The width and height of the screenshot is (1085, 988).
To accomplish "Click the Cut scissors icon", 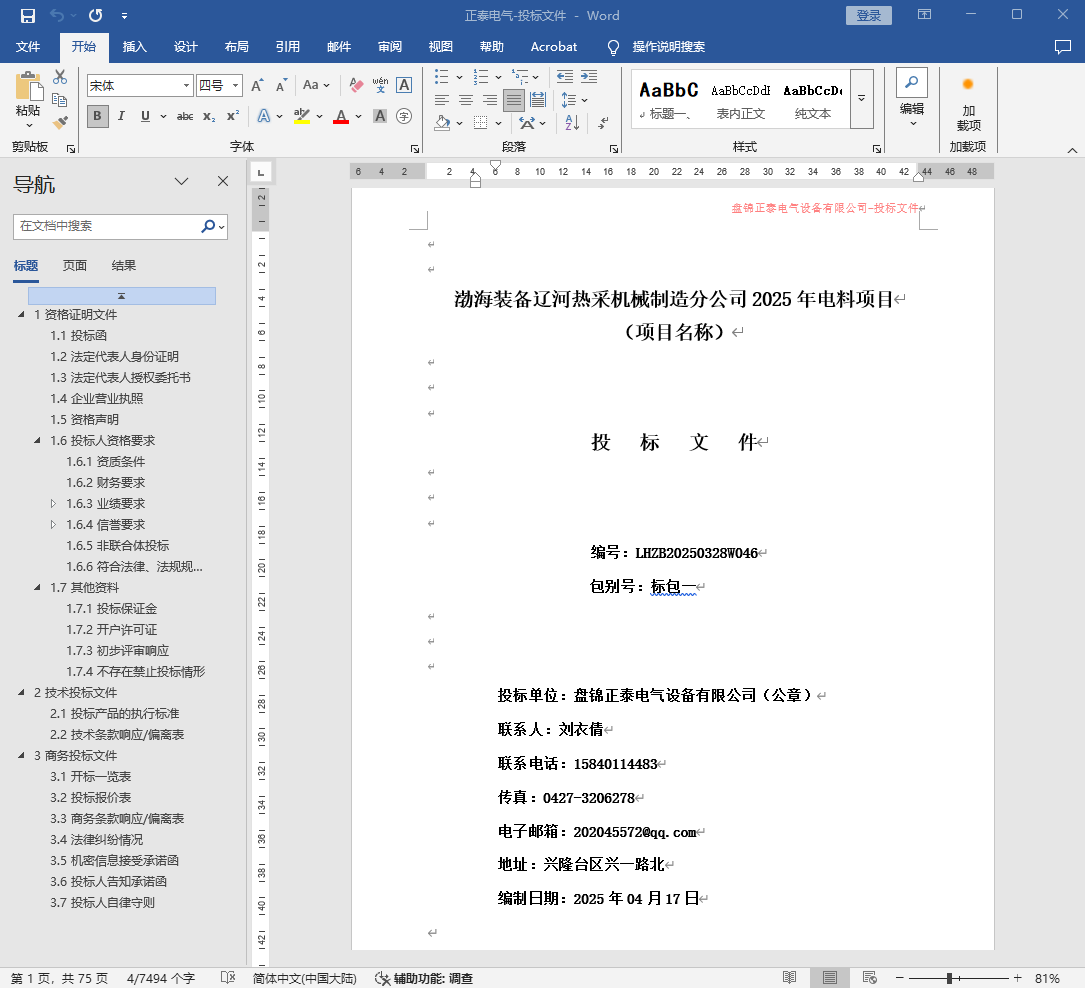I will tap(60, 77).
